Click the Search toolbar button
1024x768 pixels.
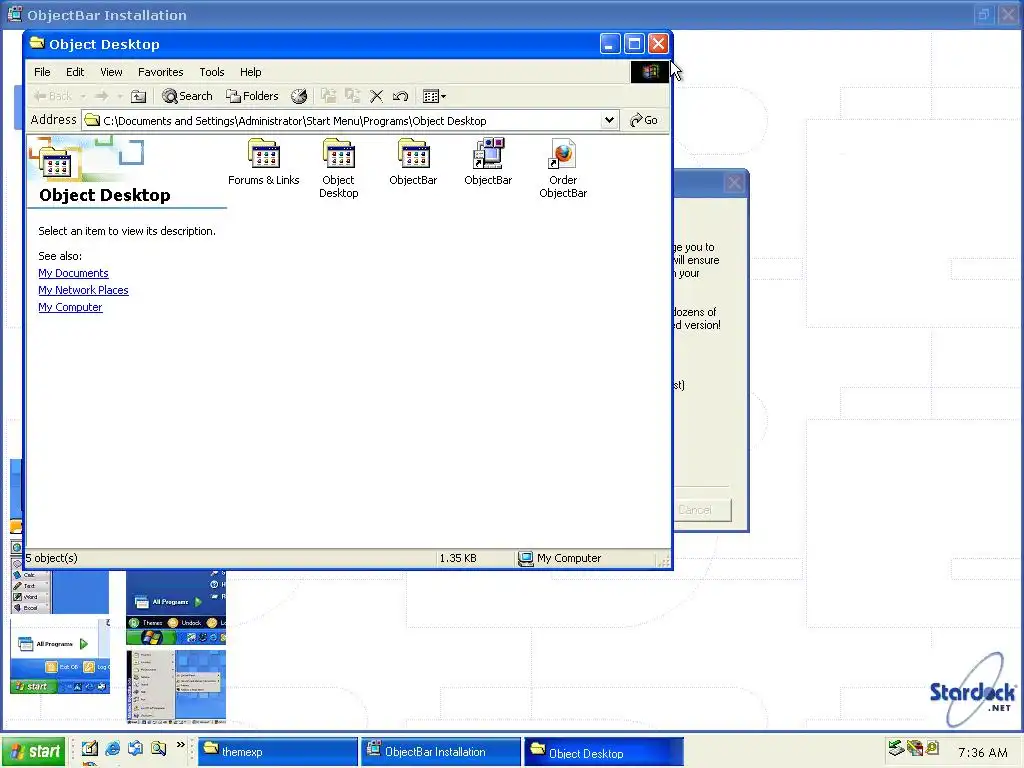click(x=187, y=97)
